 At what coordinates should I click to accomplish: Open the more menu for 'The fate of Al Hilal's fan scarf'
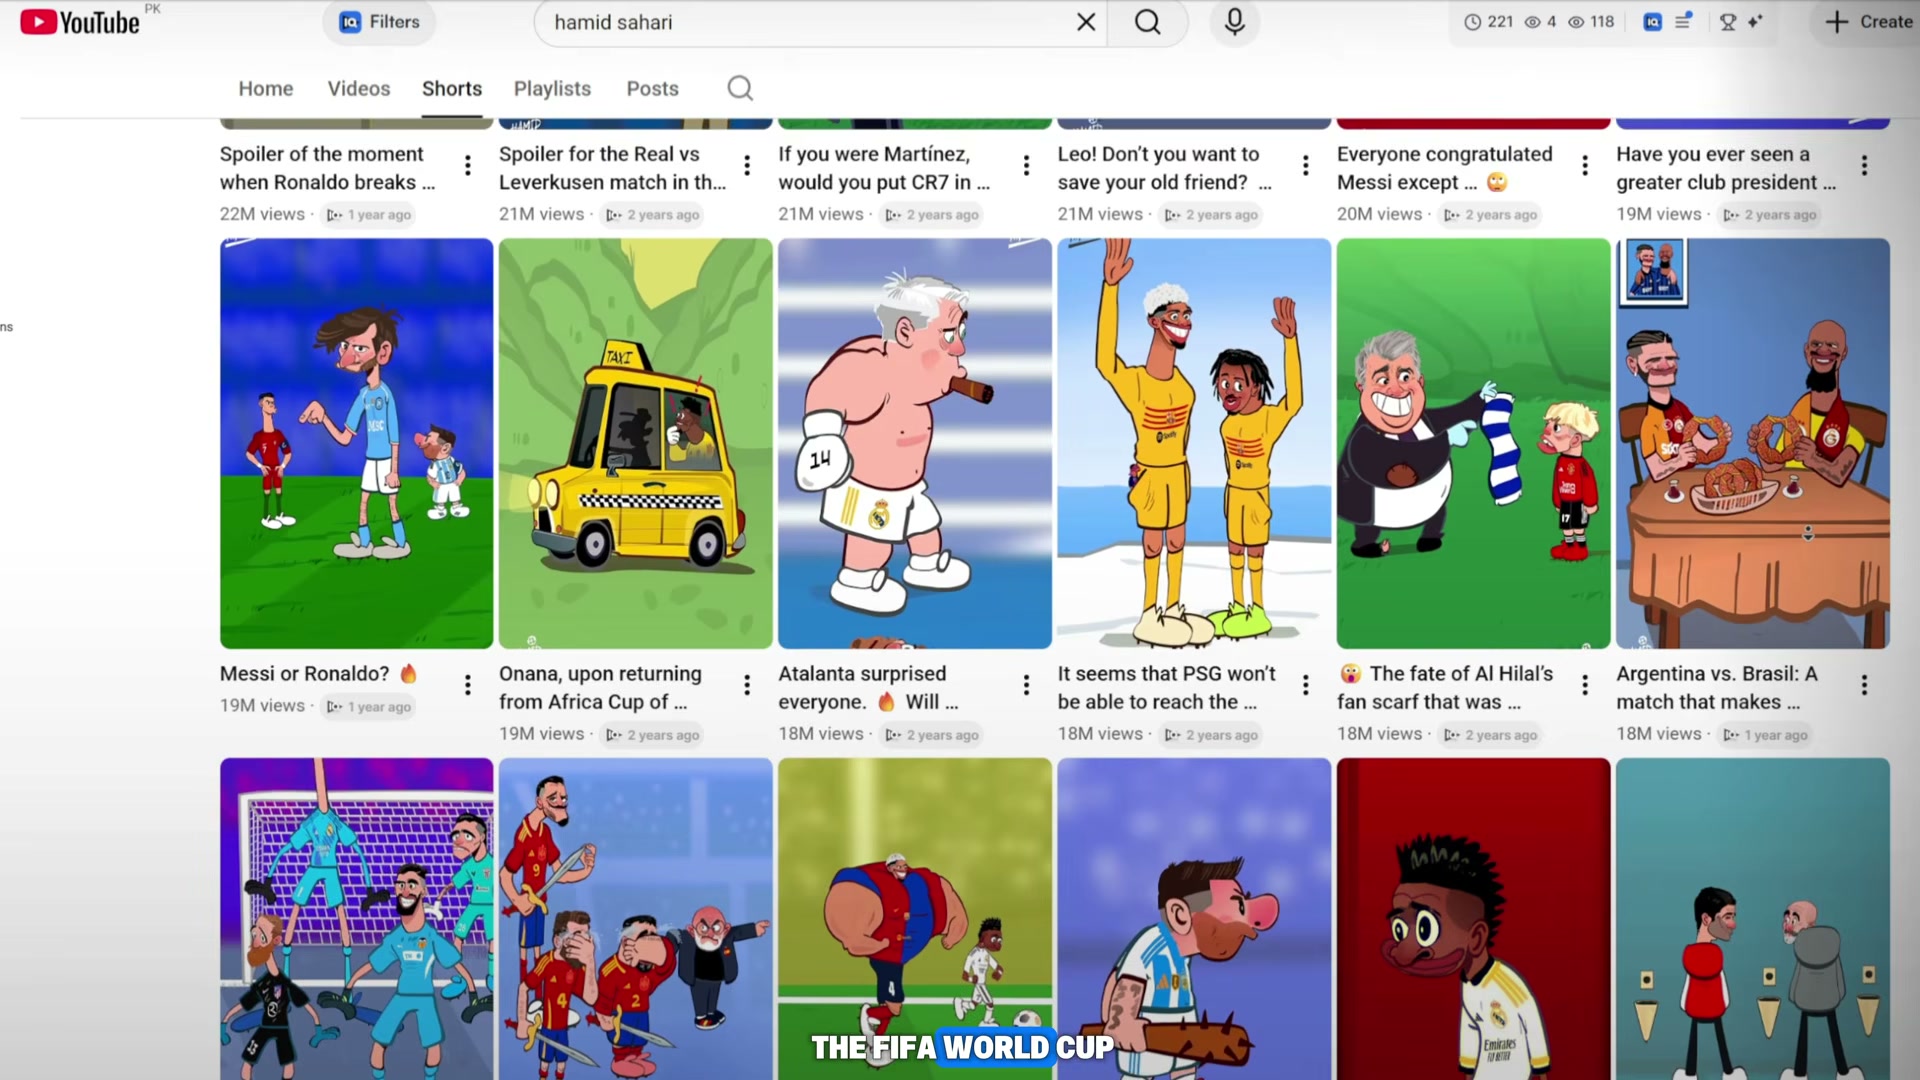1585,685
